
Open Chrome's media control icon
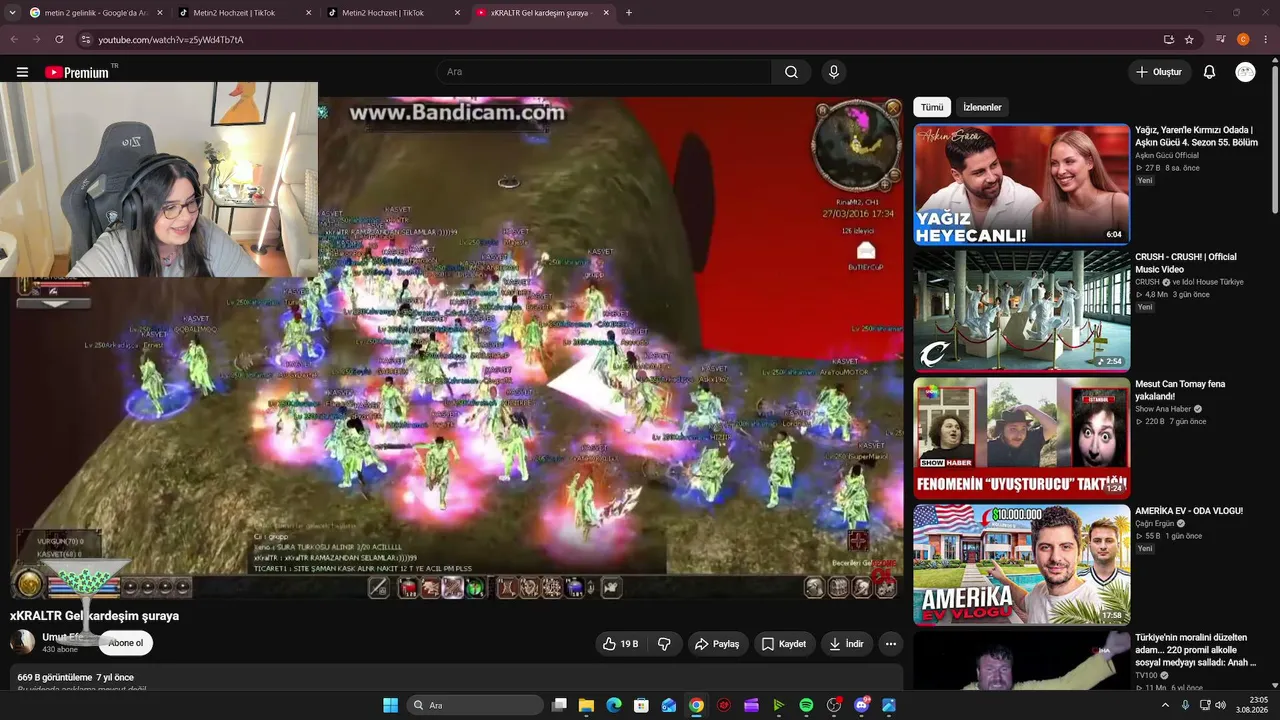pyautogui.click(x=1220, y=39)
